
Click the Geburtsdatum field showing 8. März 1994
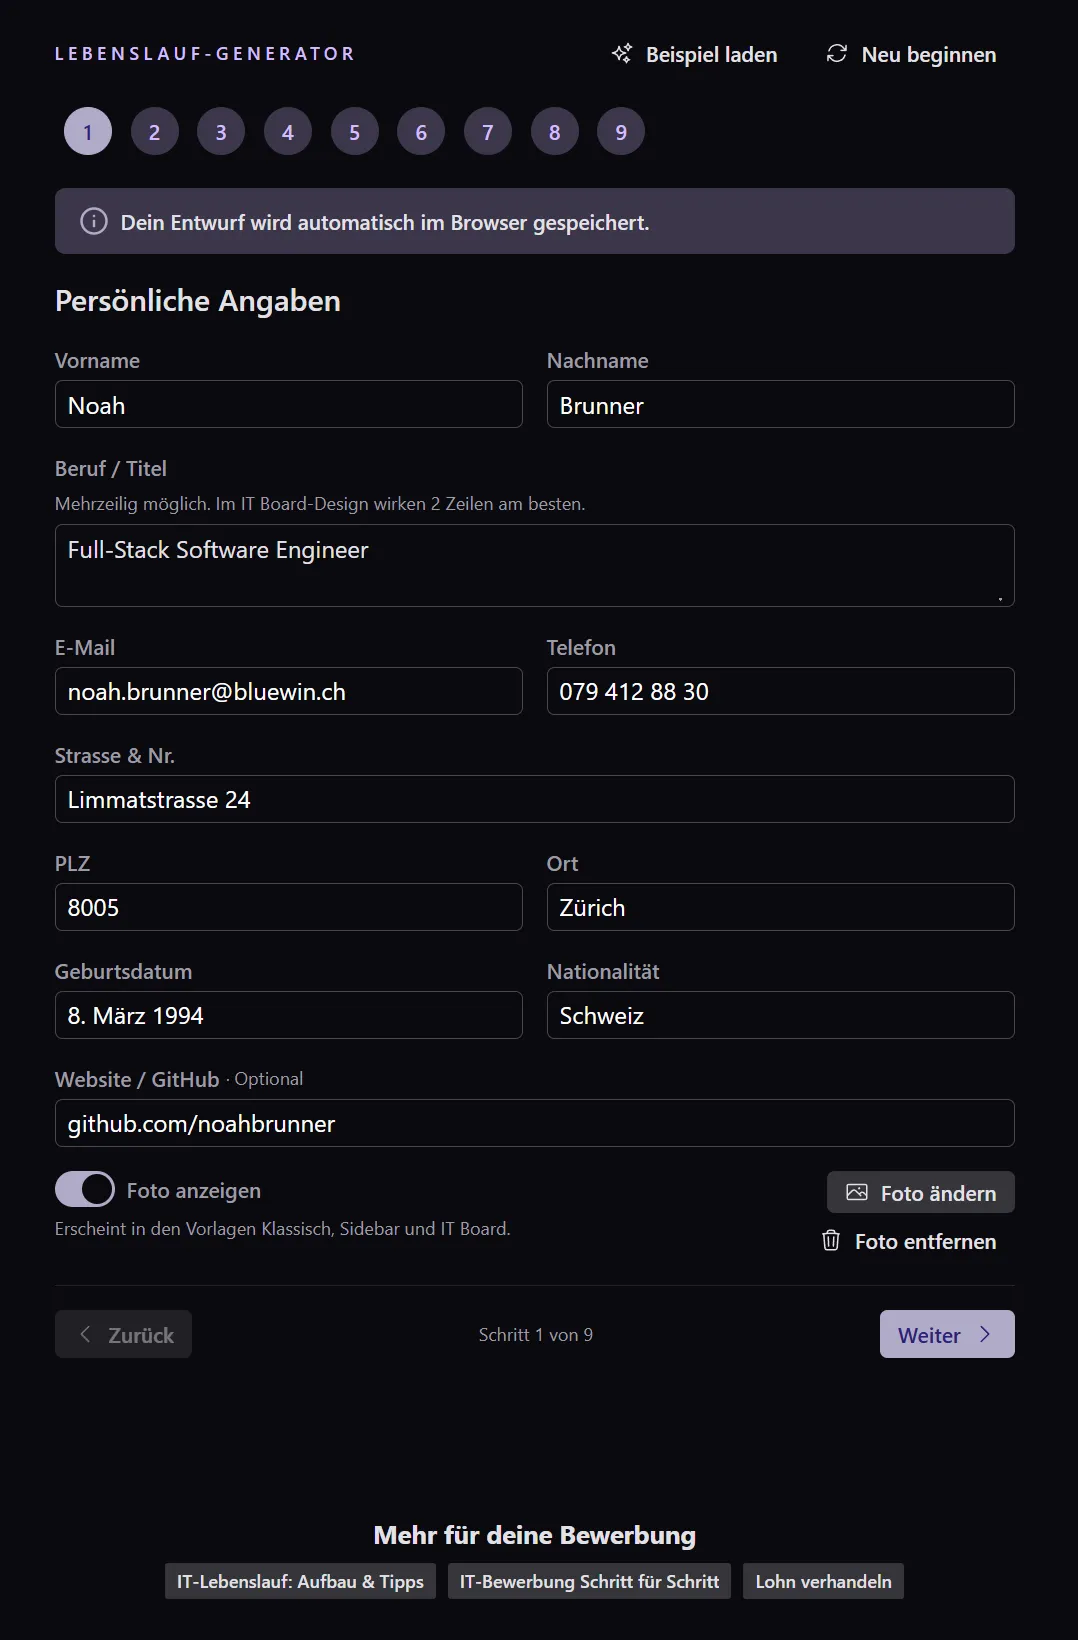289,1015
